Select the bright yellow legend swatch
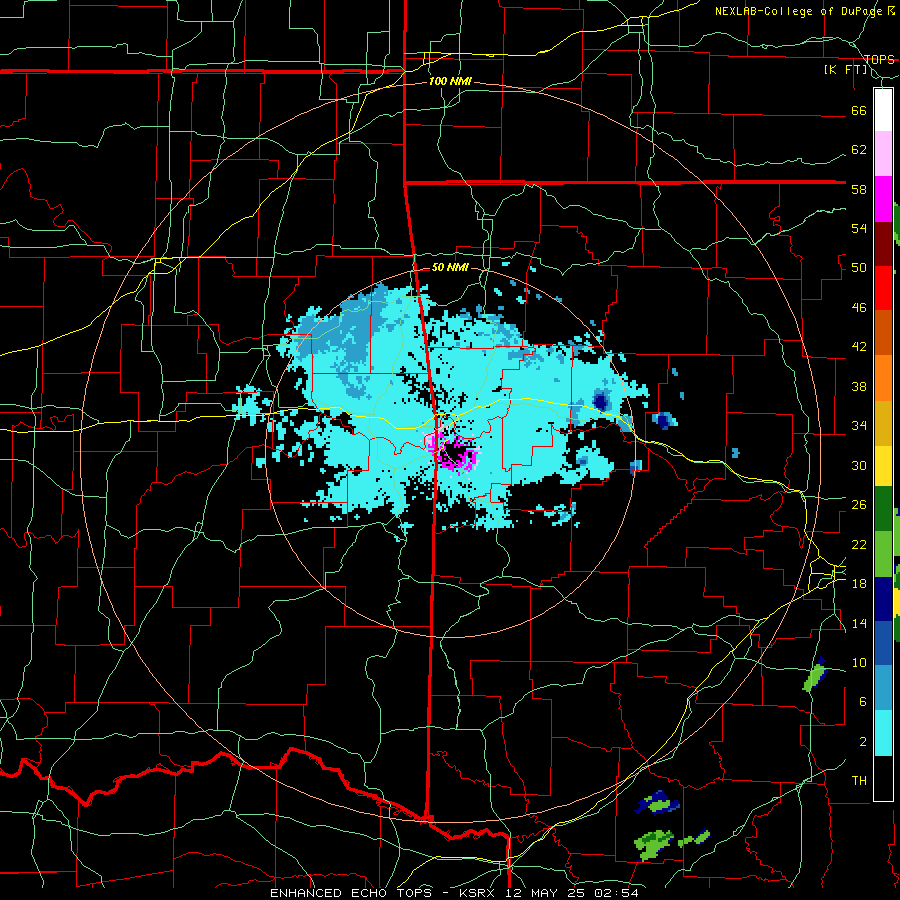The height and width of the screenshot is (900, 900). point(883,466)
